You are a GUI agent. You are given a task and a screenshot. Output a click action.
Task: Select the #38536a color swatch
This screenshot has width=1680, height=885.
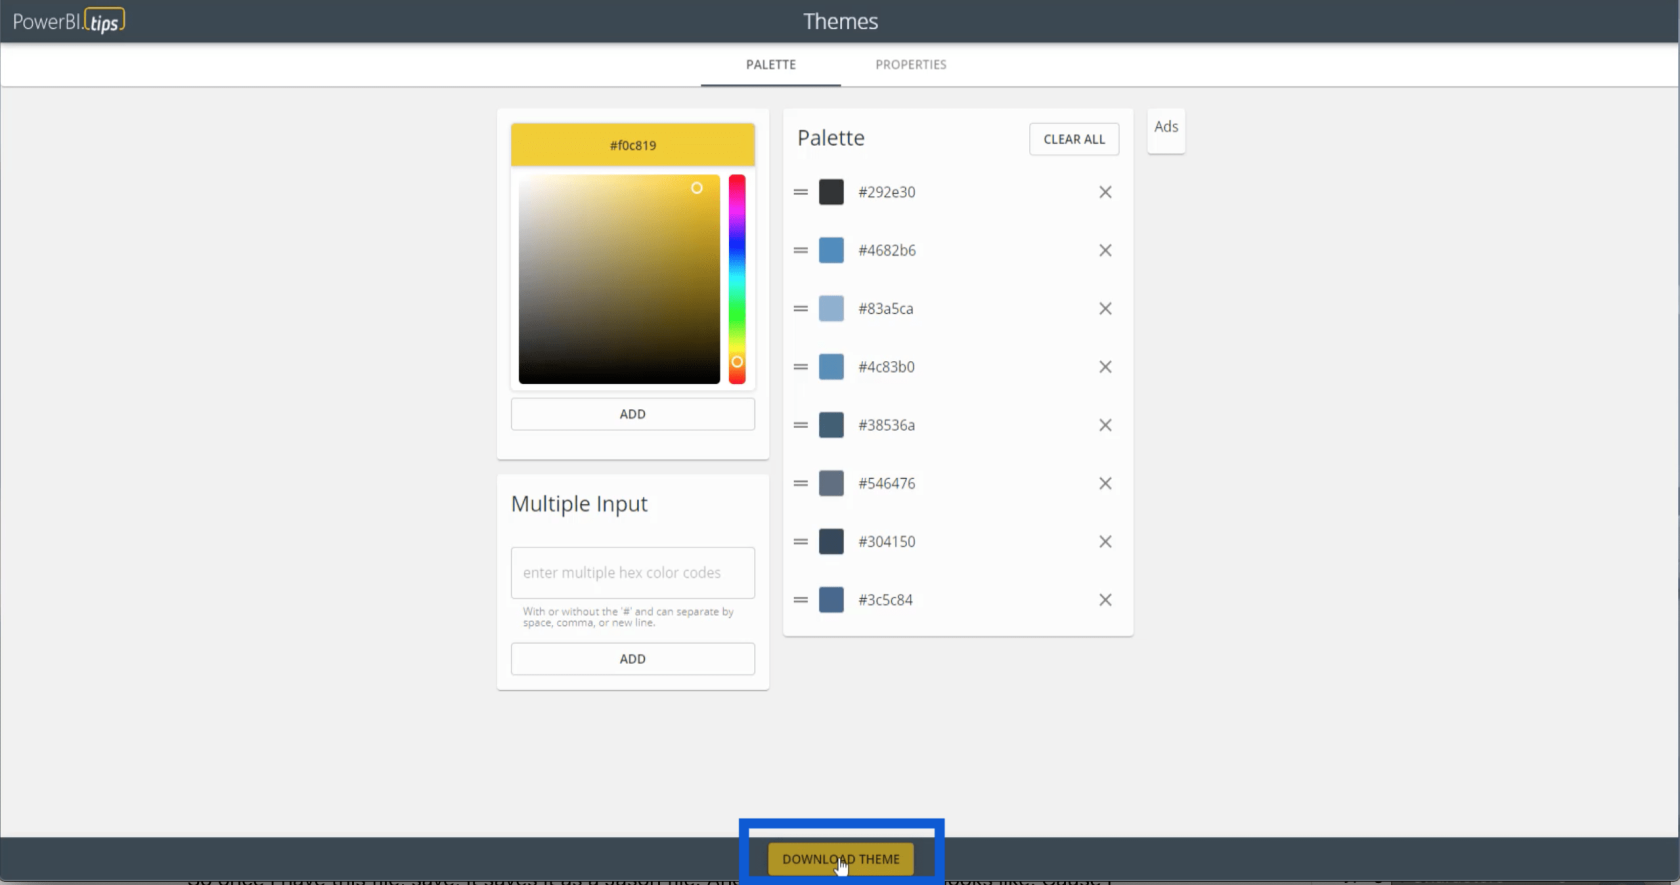831,425
